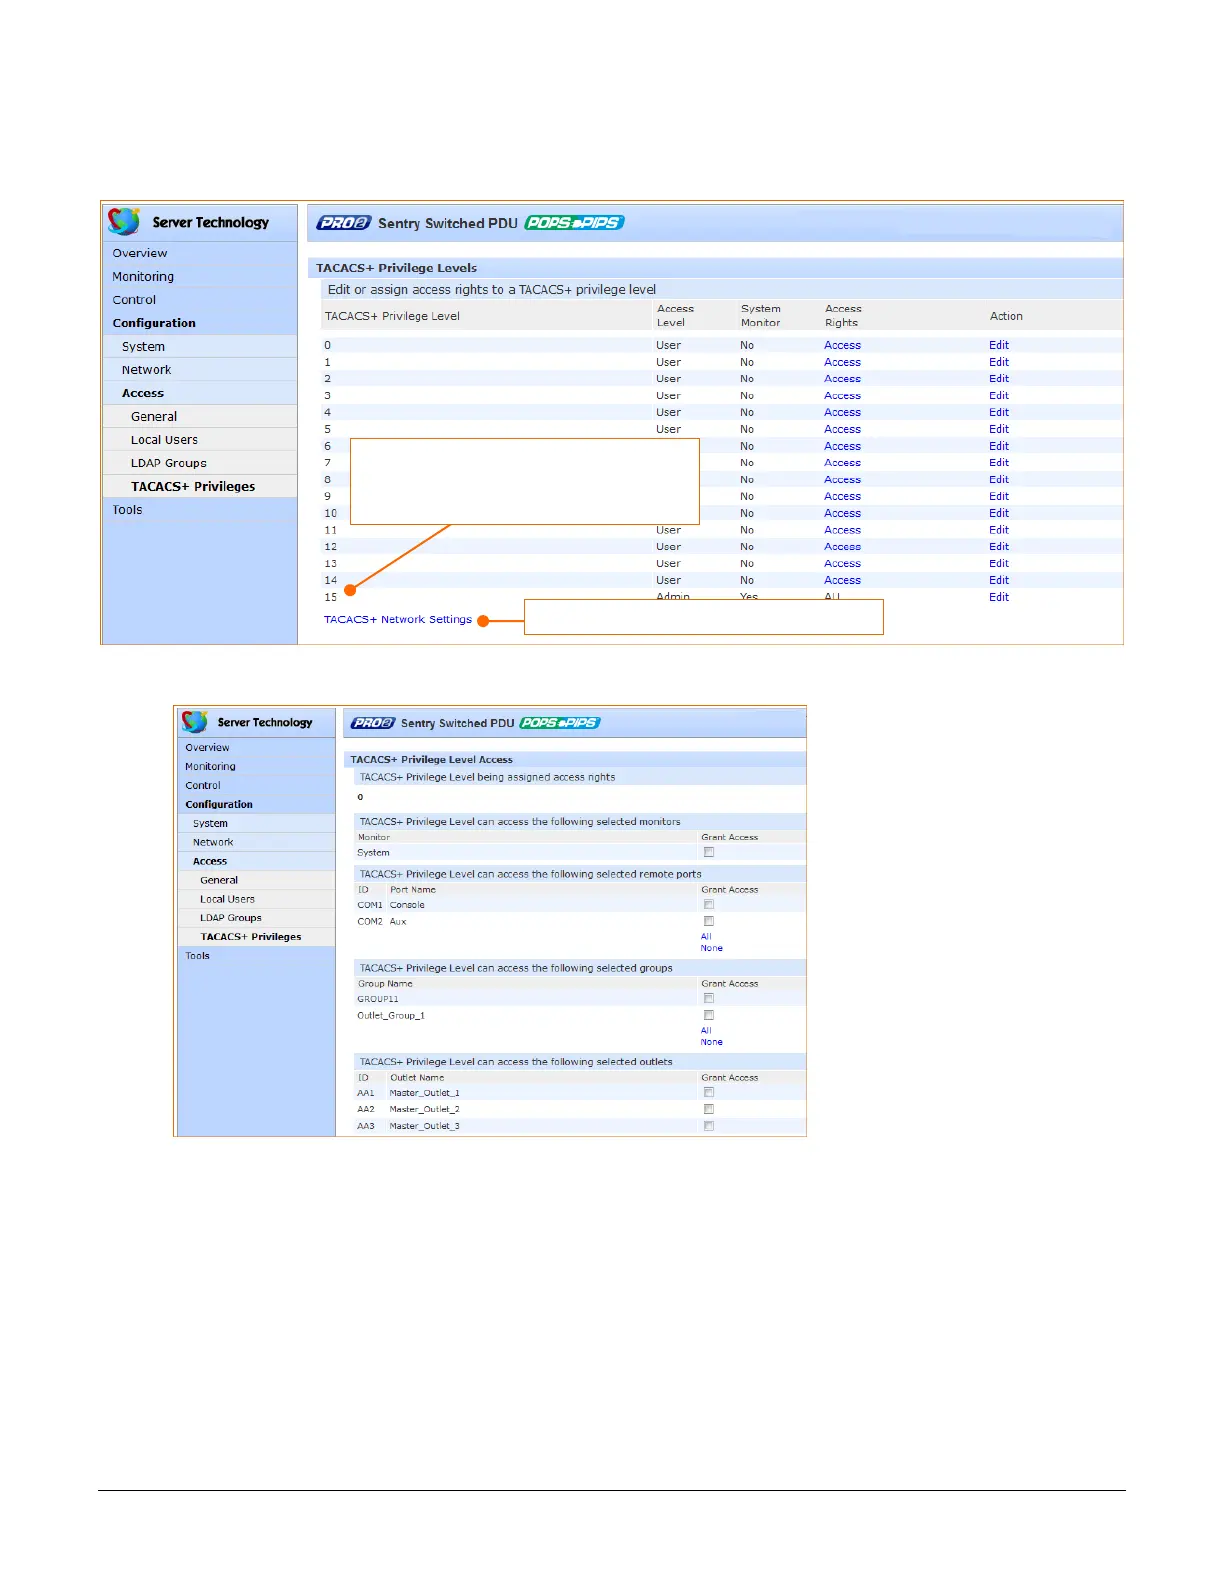Screen dimensions: 1224x1584
Task: Enable Grant Access for GROUP11
Action: (x=709, y=998)
